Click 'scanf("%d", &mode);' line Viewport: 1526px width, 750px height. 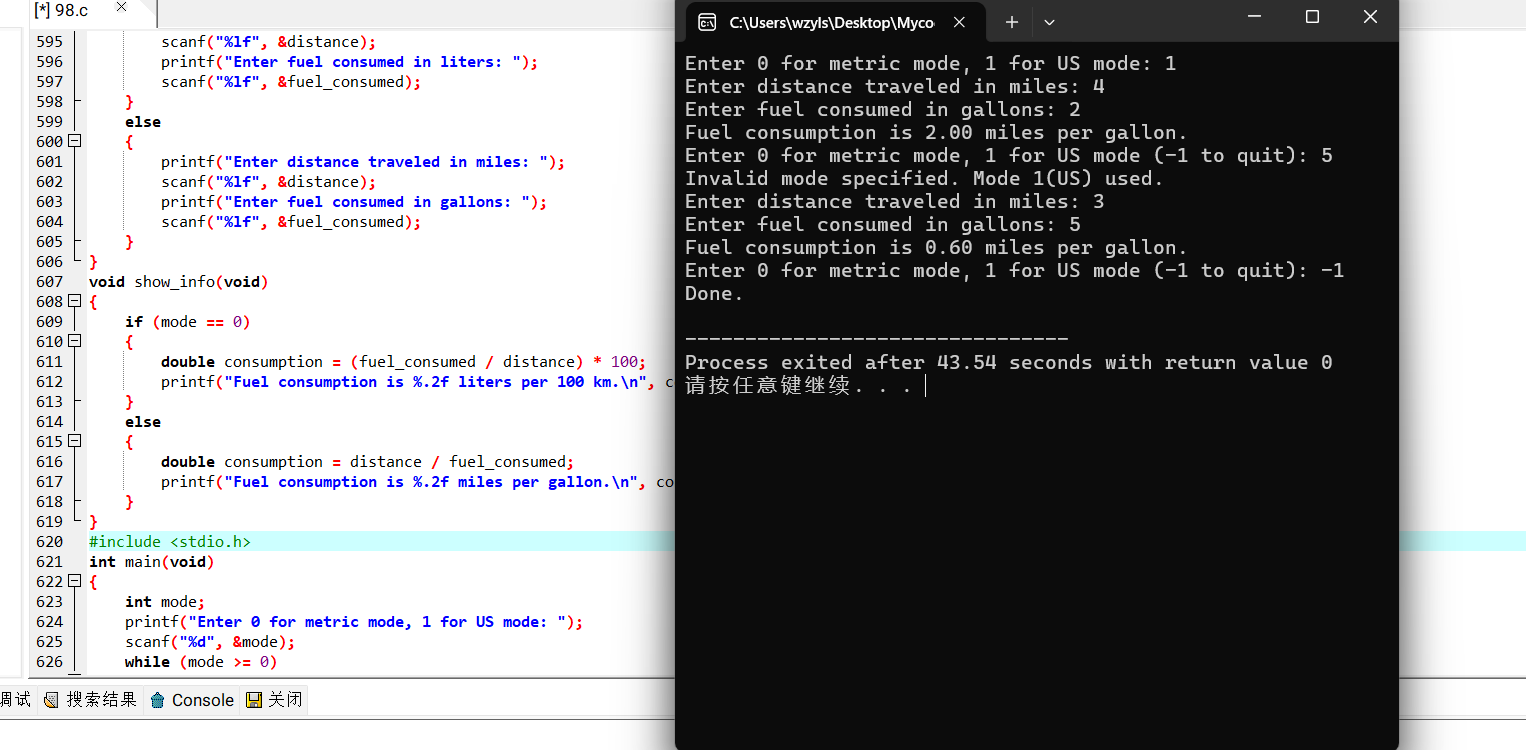click(x=210, y=642)
